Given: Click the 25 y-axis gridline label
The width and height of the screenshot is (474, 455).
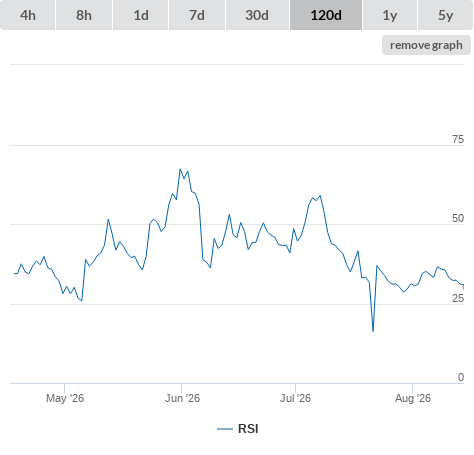Looking at the screenshot, I should pyautogui.click(x=458, y=298).
